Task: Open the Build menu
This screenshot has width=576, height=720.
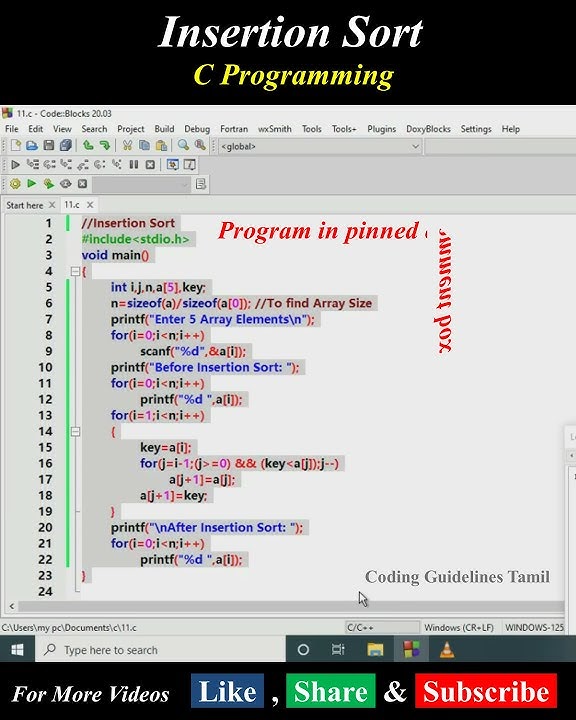Action: point(164,129)
